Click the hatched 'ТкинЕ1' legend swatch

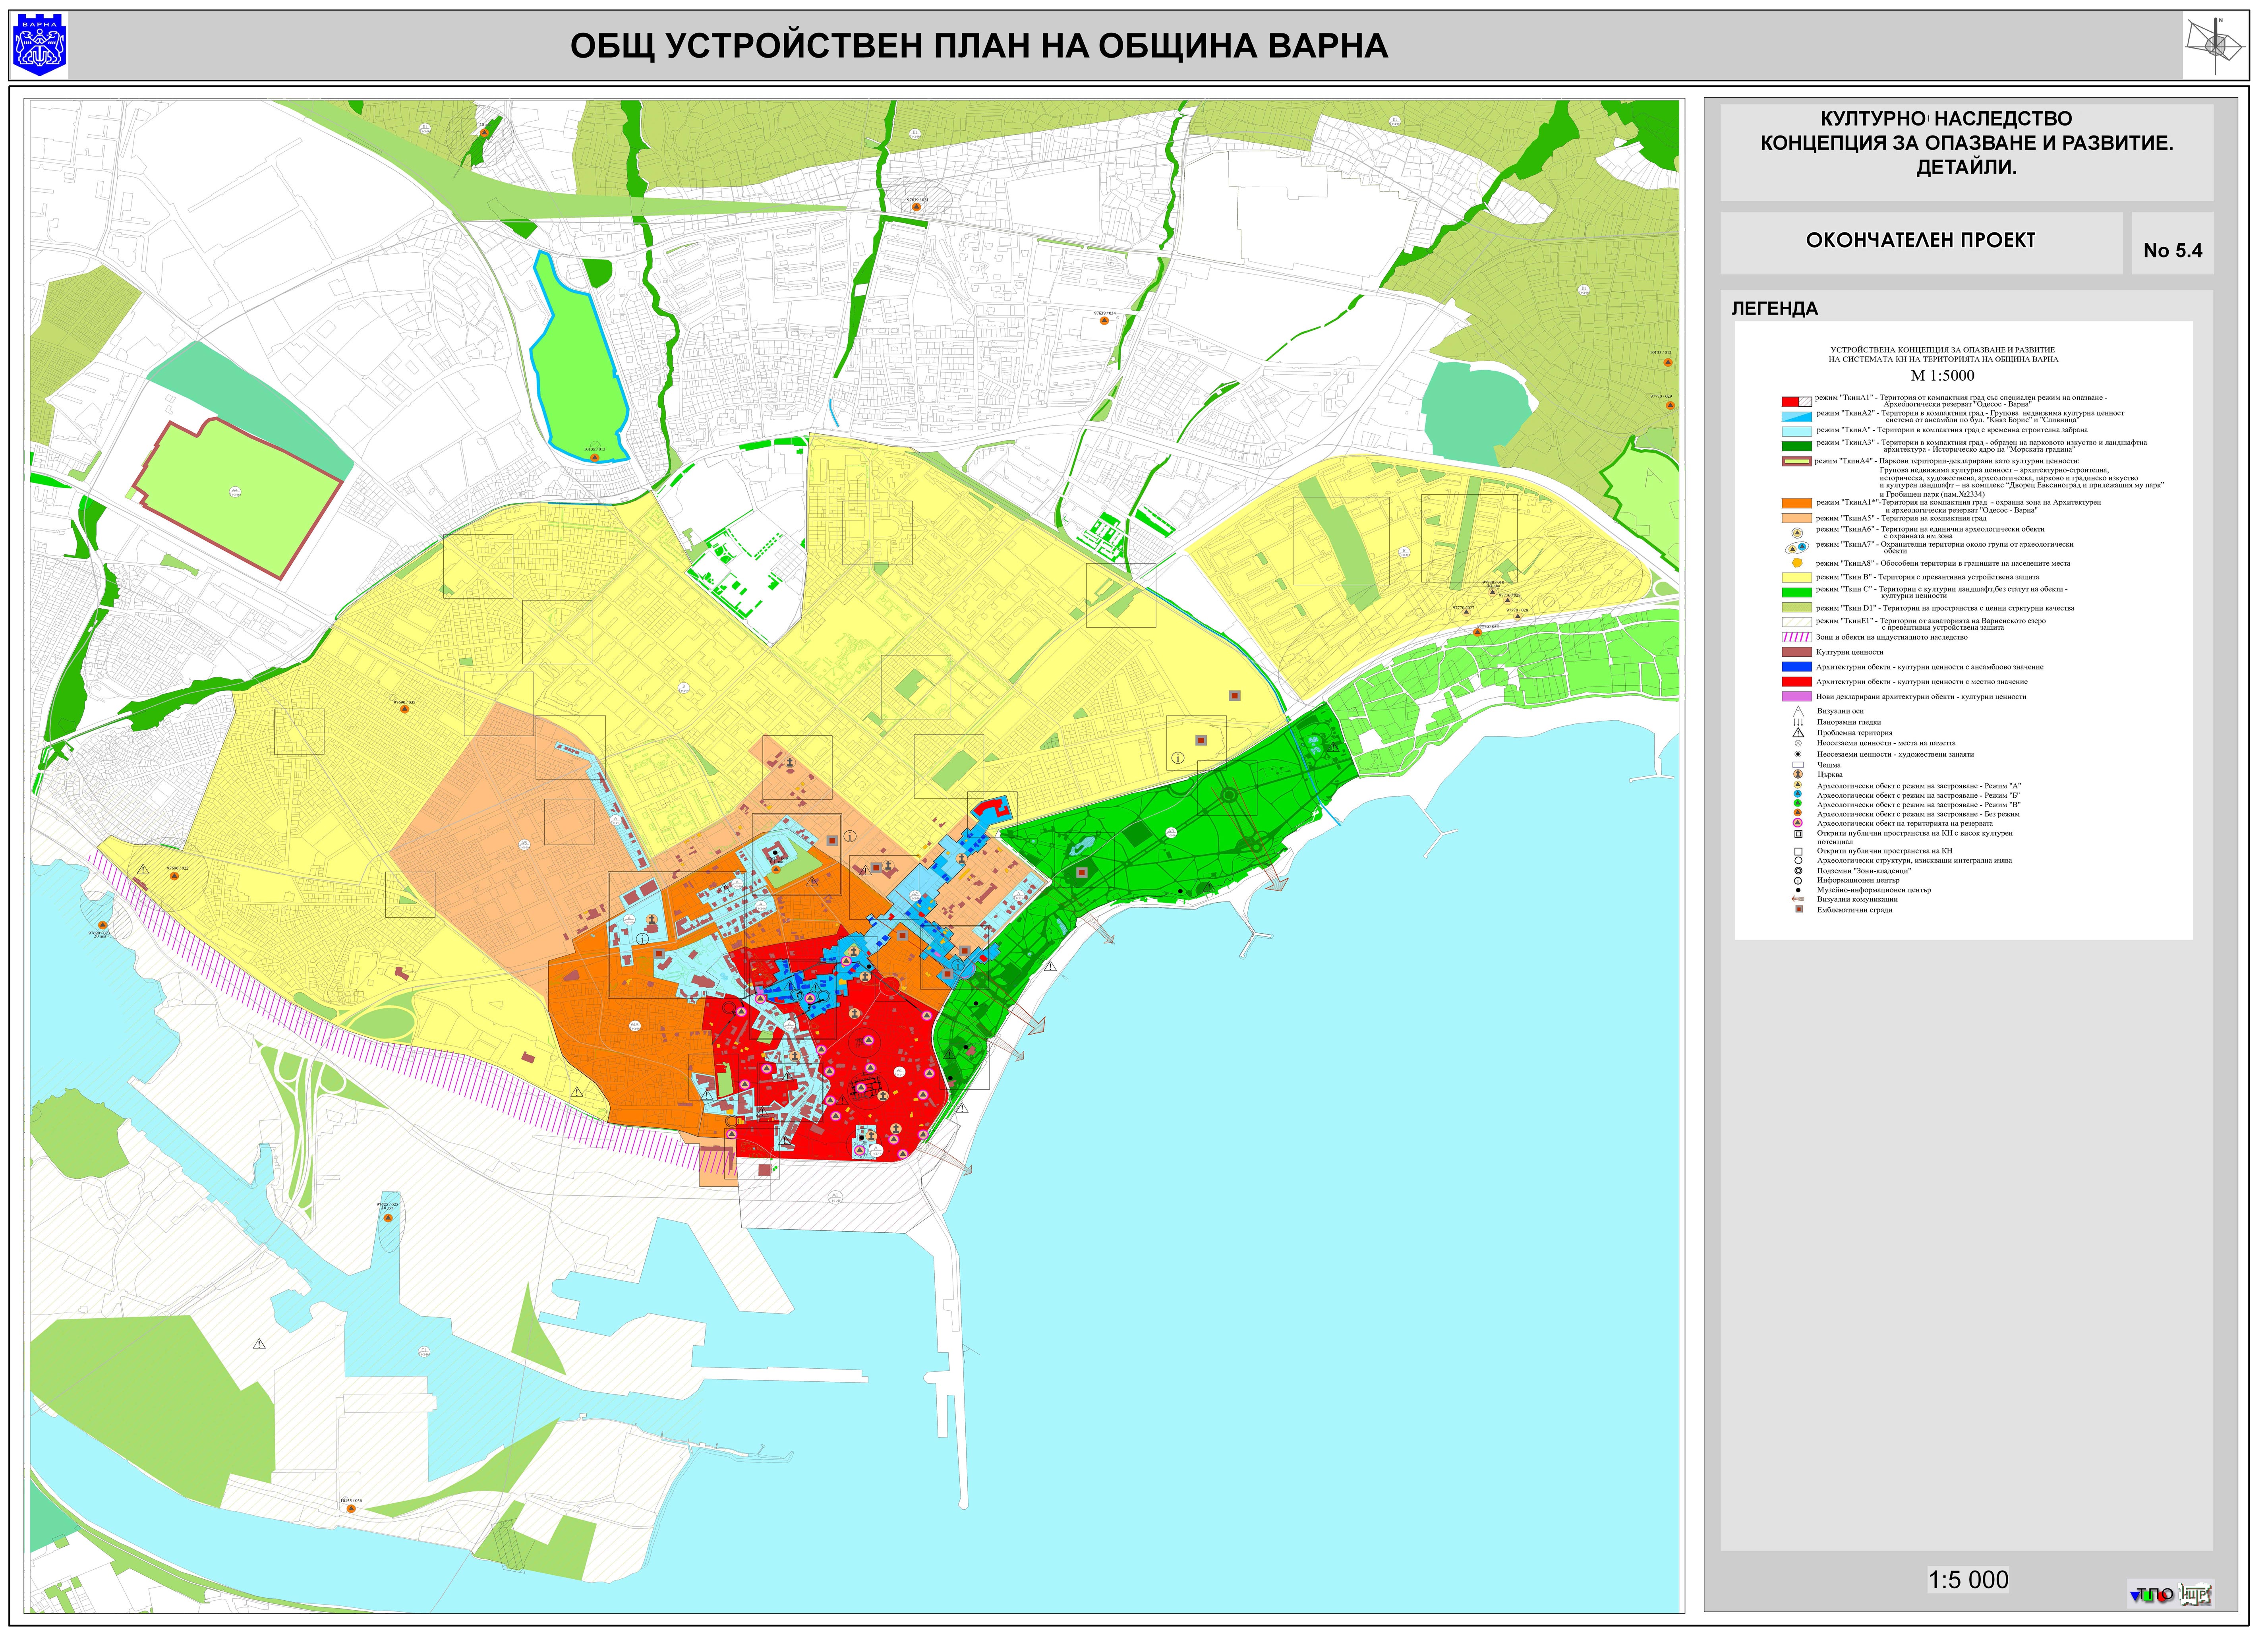coord(1797,622)
